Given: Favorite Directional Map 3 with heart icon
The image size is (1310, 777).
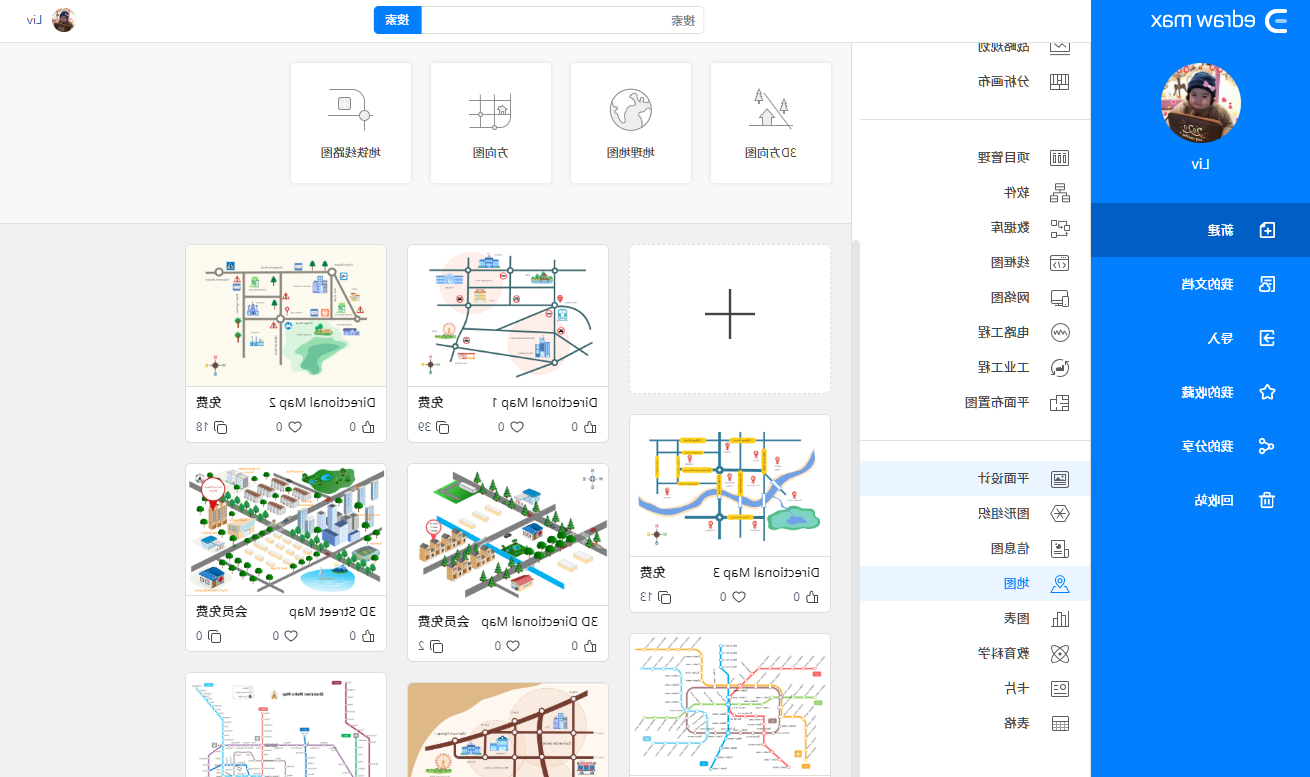Looking at the screenshot, I should (x=739, y=597).
